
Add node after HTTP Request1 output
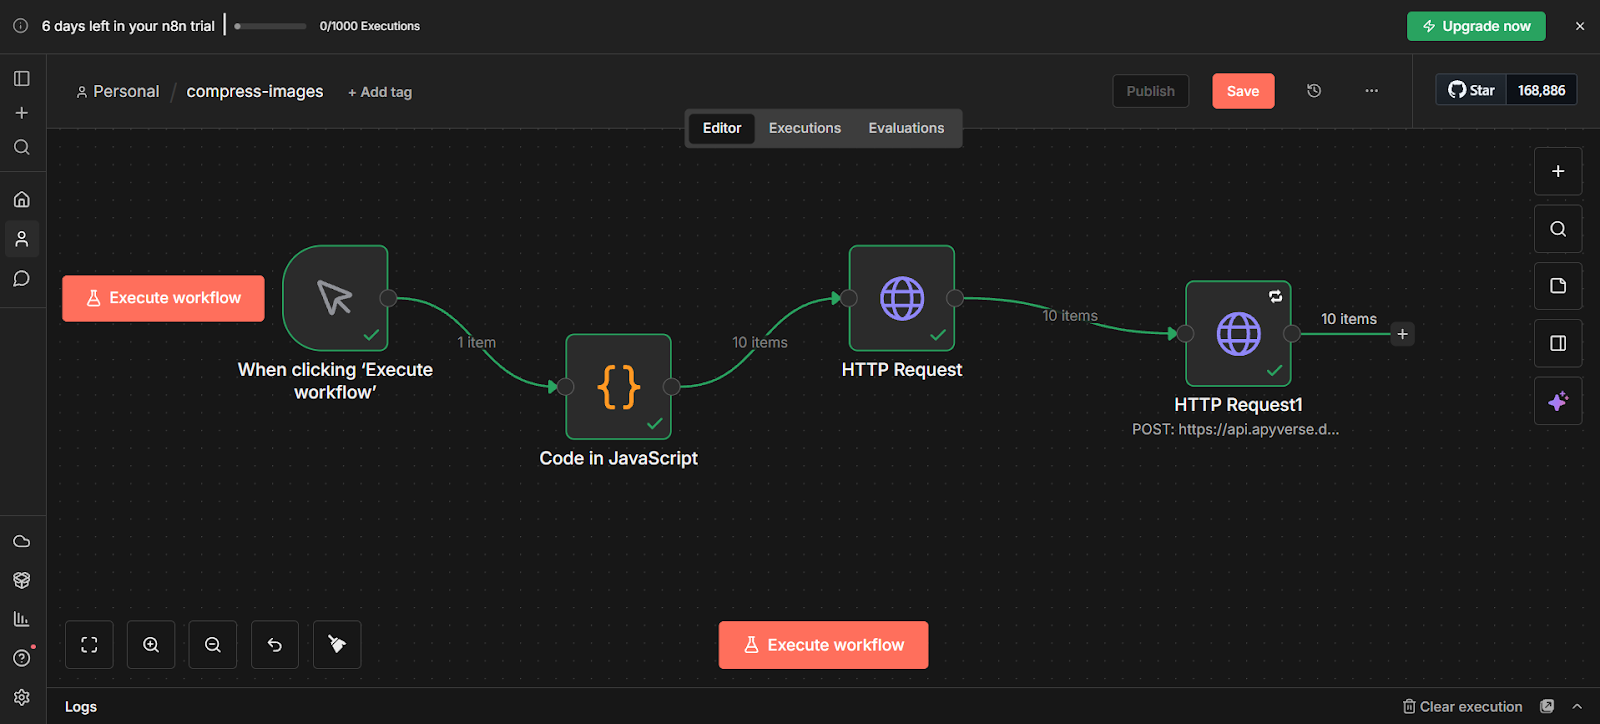1402,334
